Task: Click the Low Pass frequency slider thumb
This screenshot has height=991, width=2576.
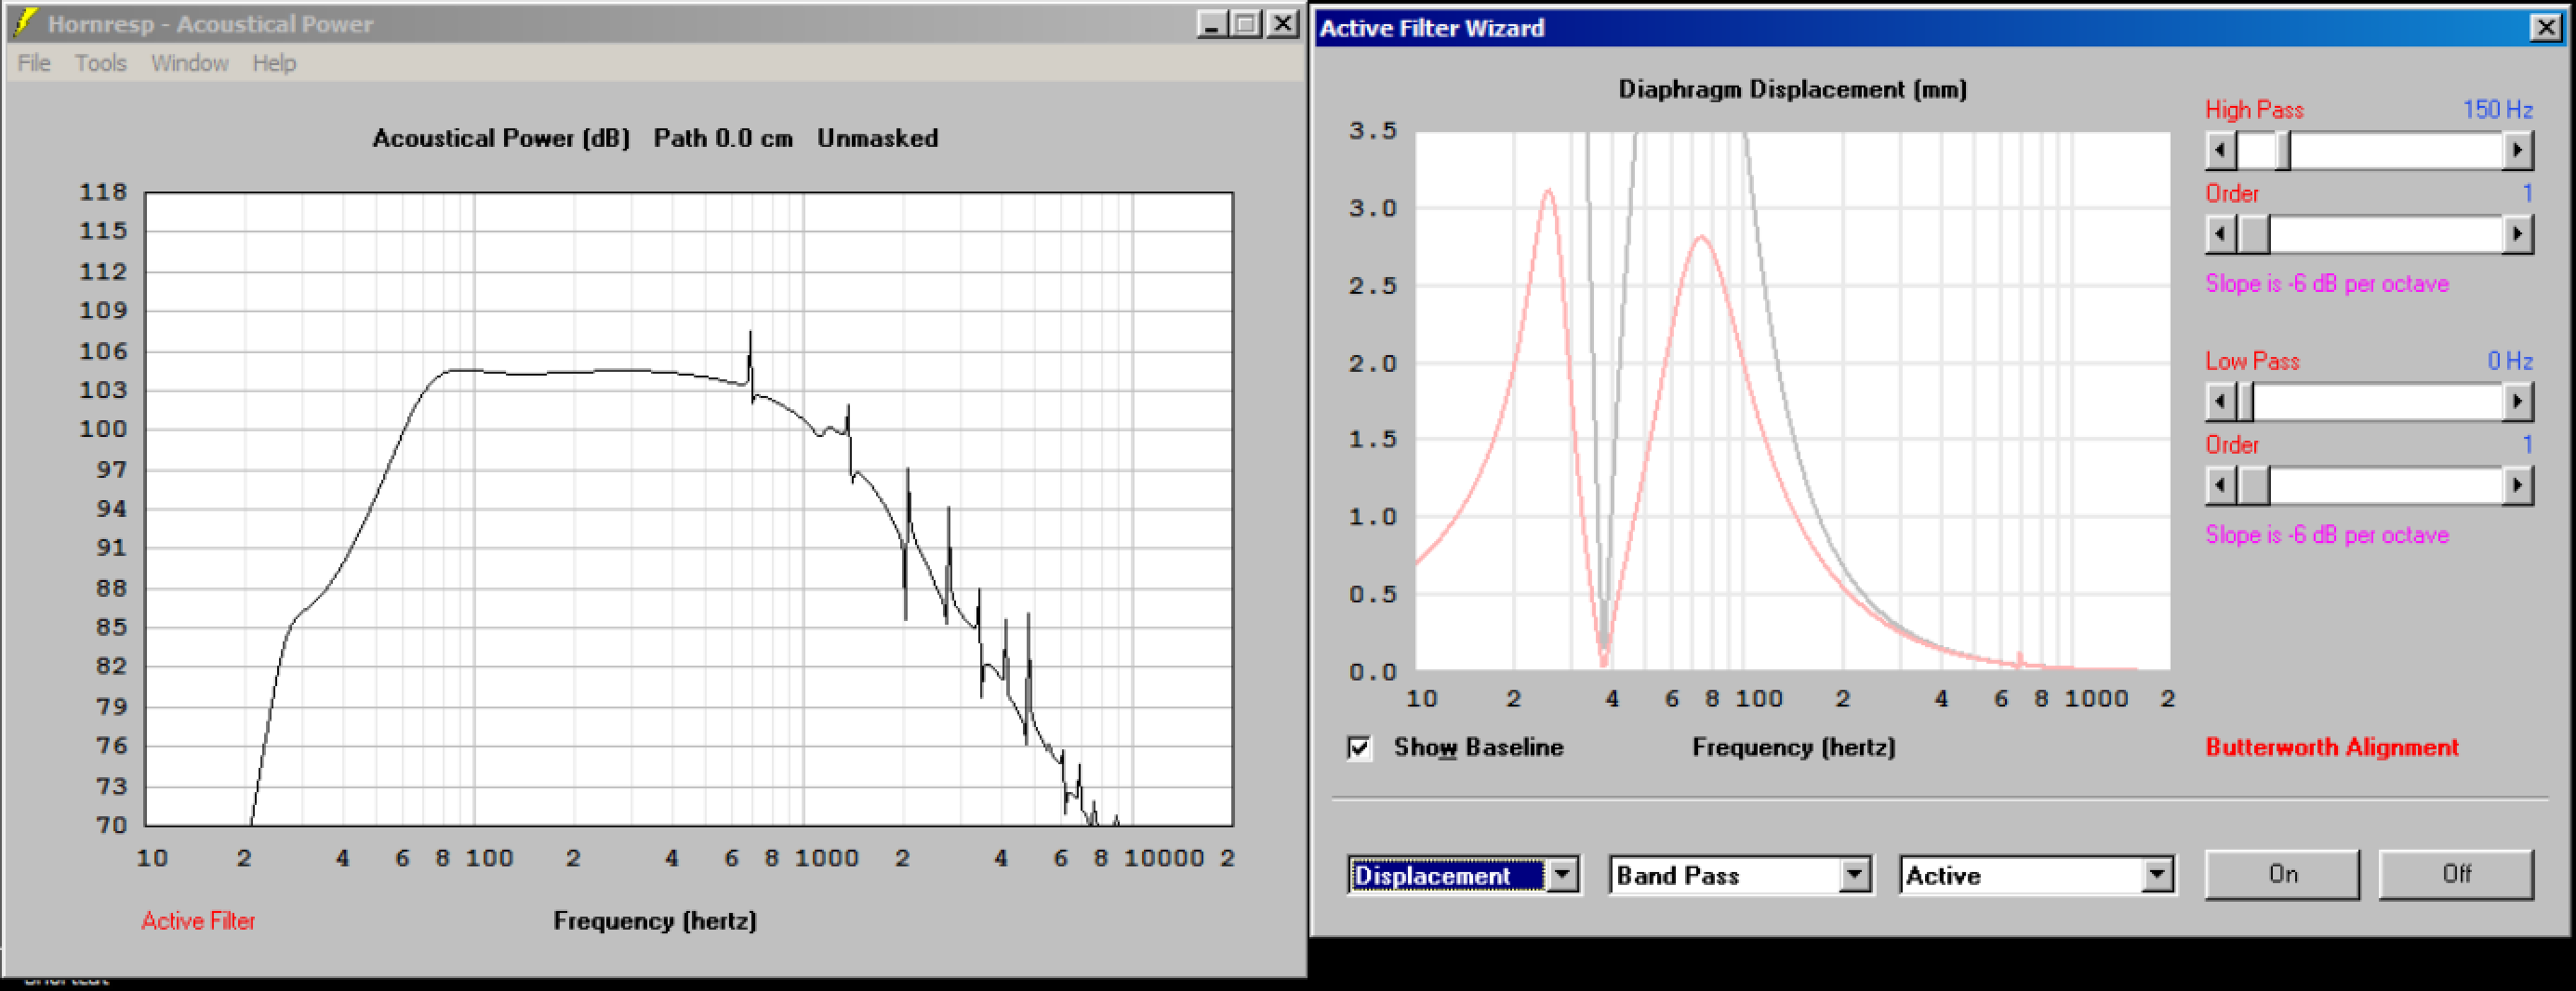Action: click(x=2245, y=402)
